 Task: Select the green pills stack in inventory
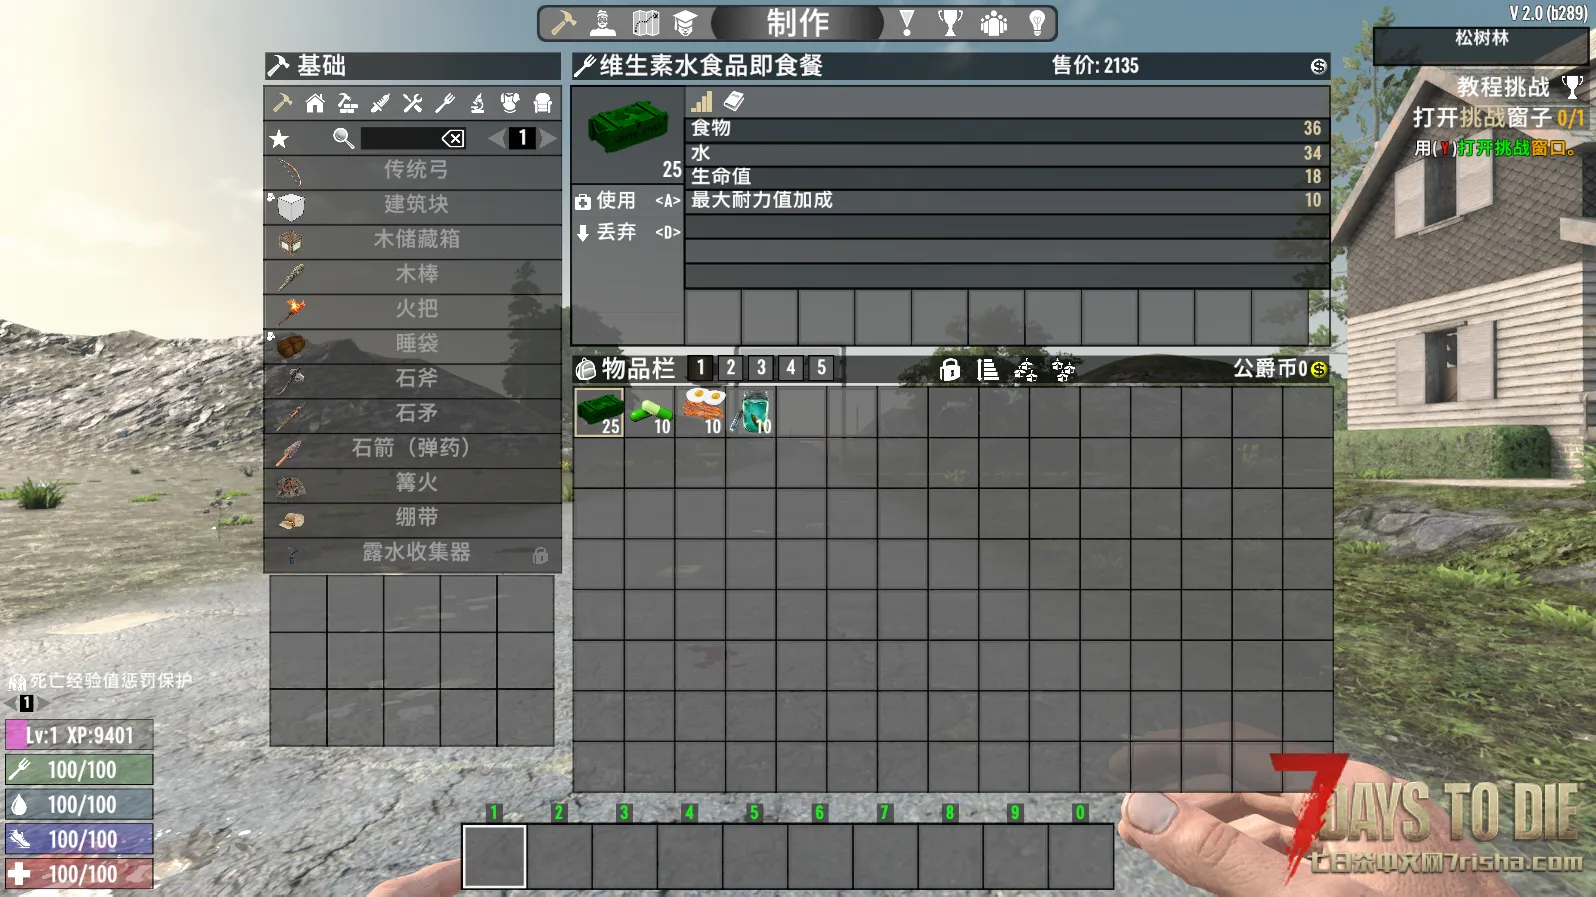(650, 412)
